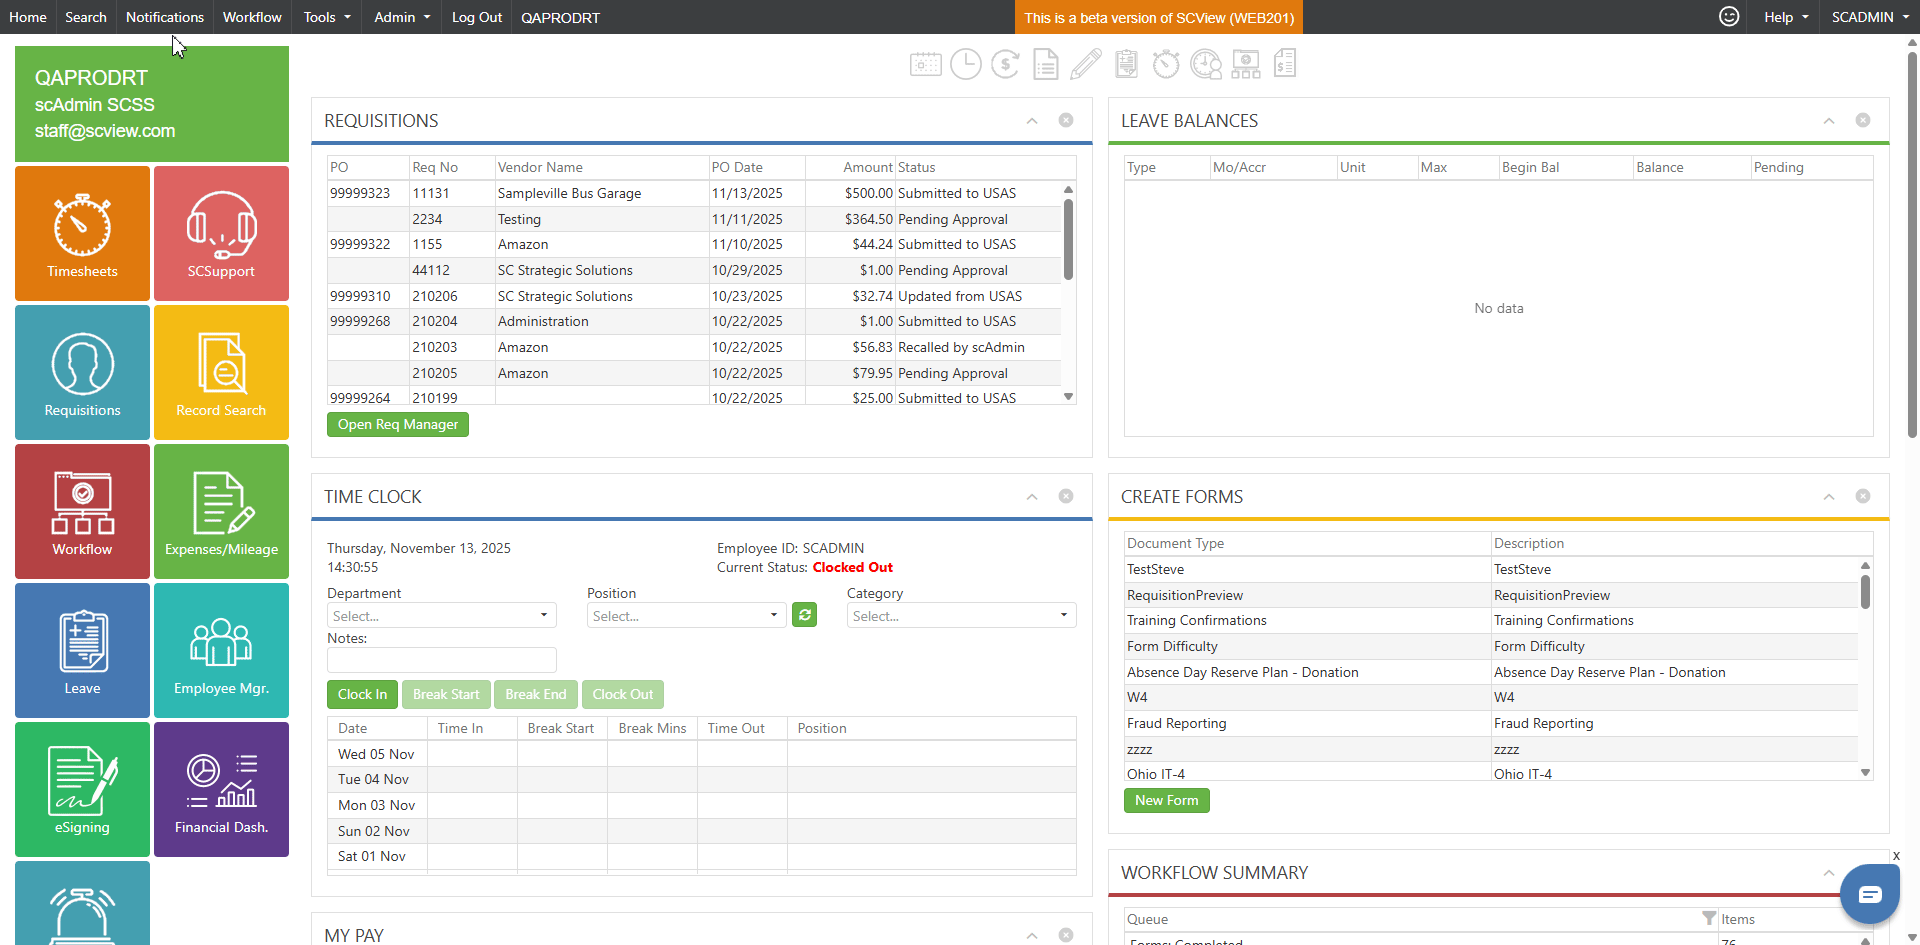This screenshot has width=1920, height=945.
Task: Click the calendar icon in top toolbar
Action: [926, 64]
